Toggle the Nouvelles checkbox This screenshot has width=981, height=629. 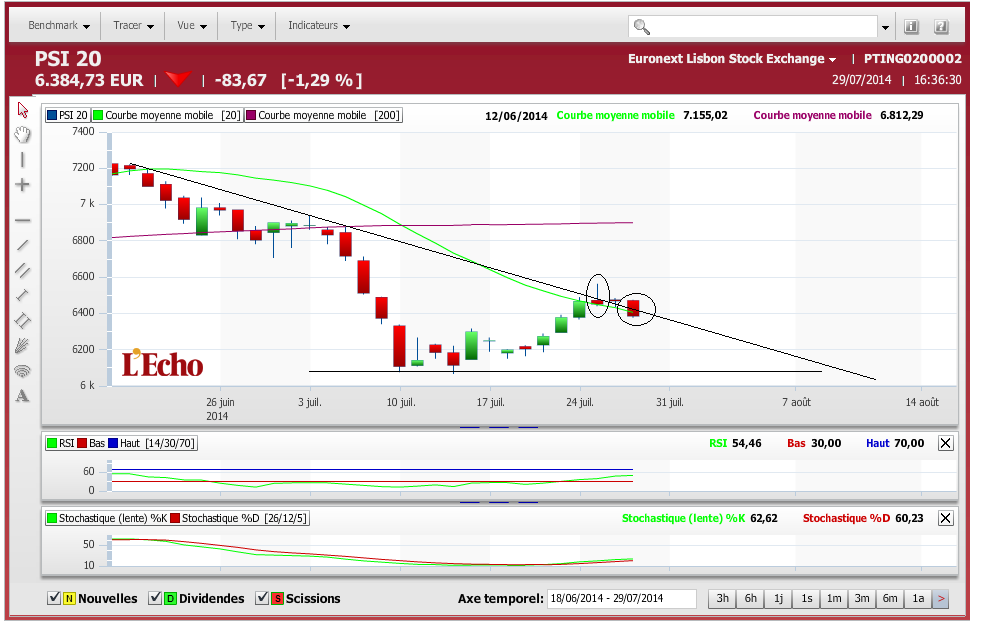[54, 598]
